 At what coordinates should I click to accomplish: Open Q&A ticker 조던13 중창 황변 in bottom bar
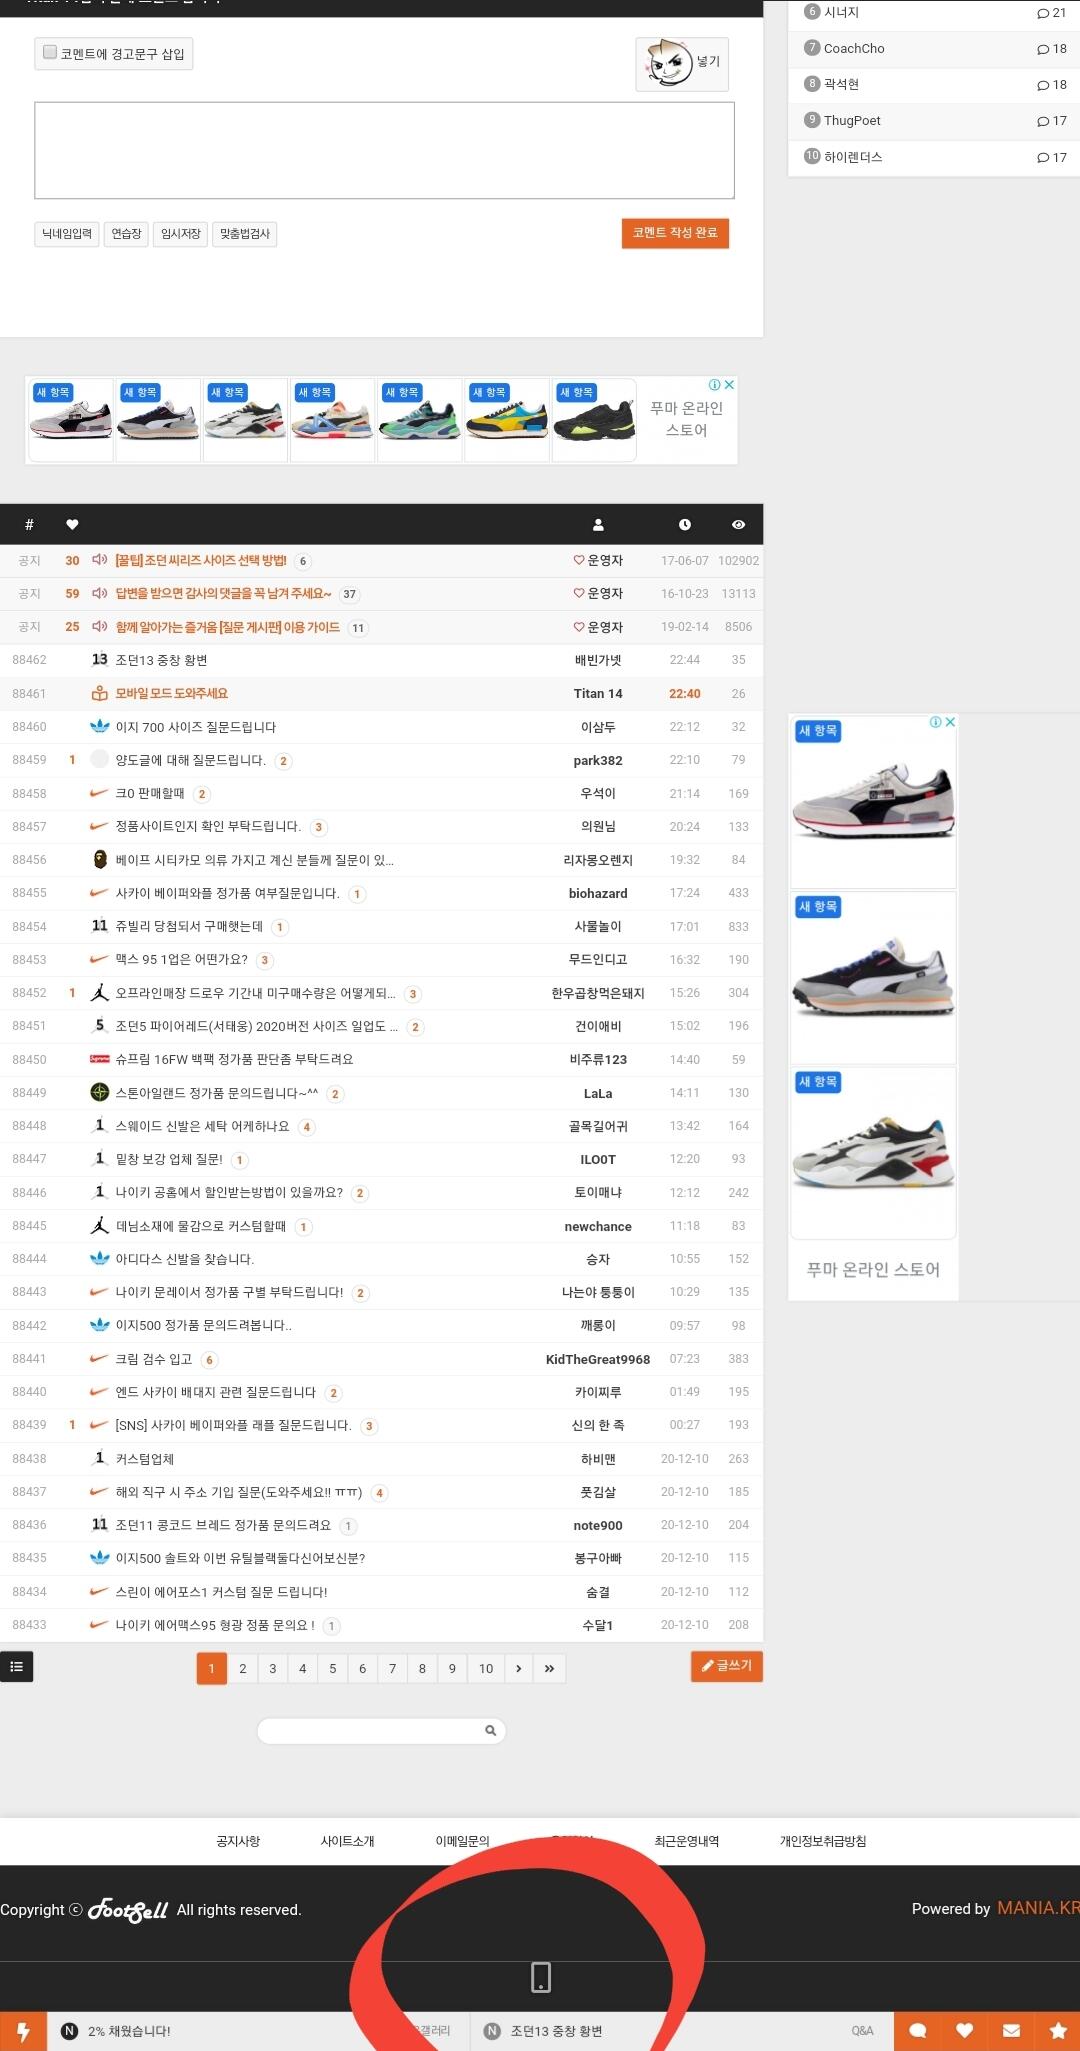coord(556,2031)
